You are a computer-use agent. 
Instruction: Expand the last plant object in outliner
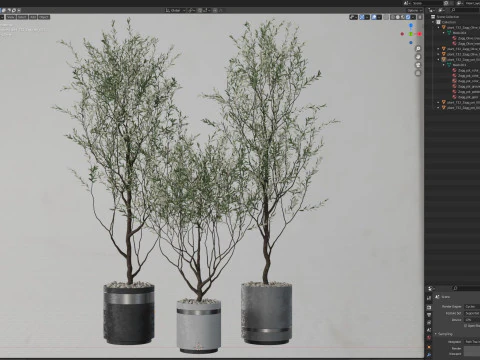(439, 108)
